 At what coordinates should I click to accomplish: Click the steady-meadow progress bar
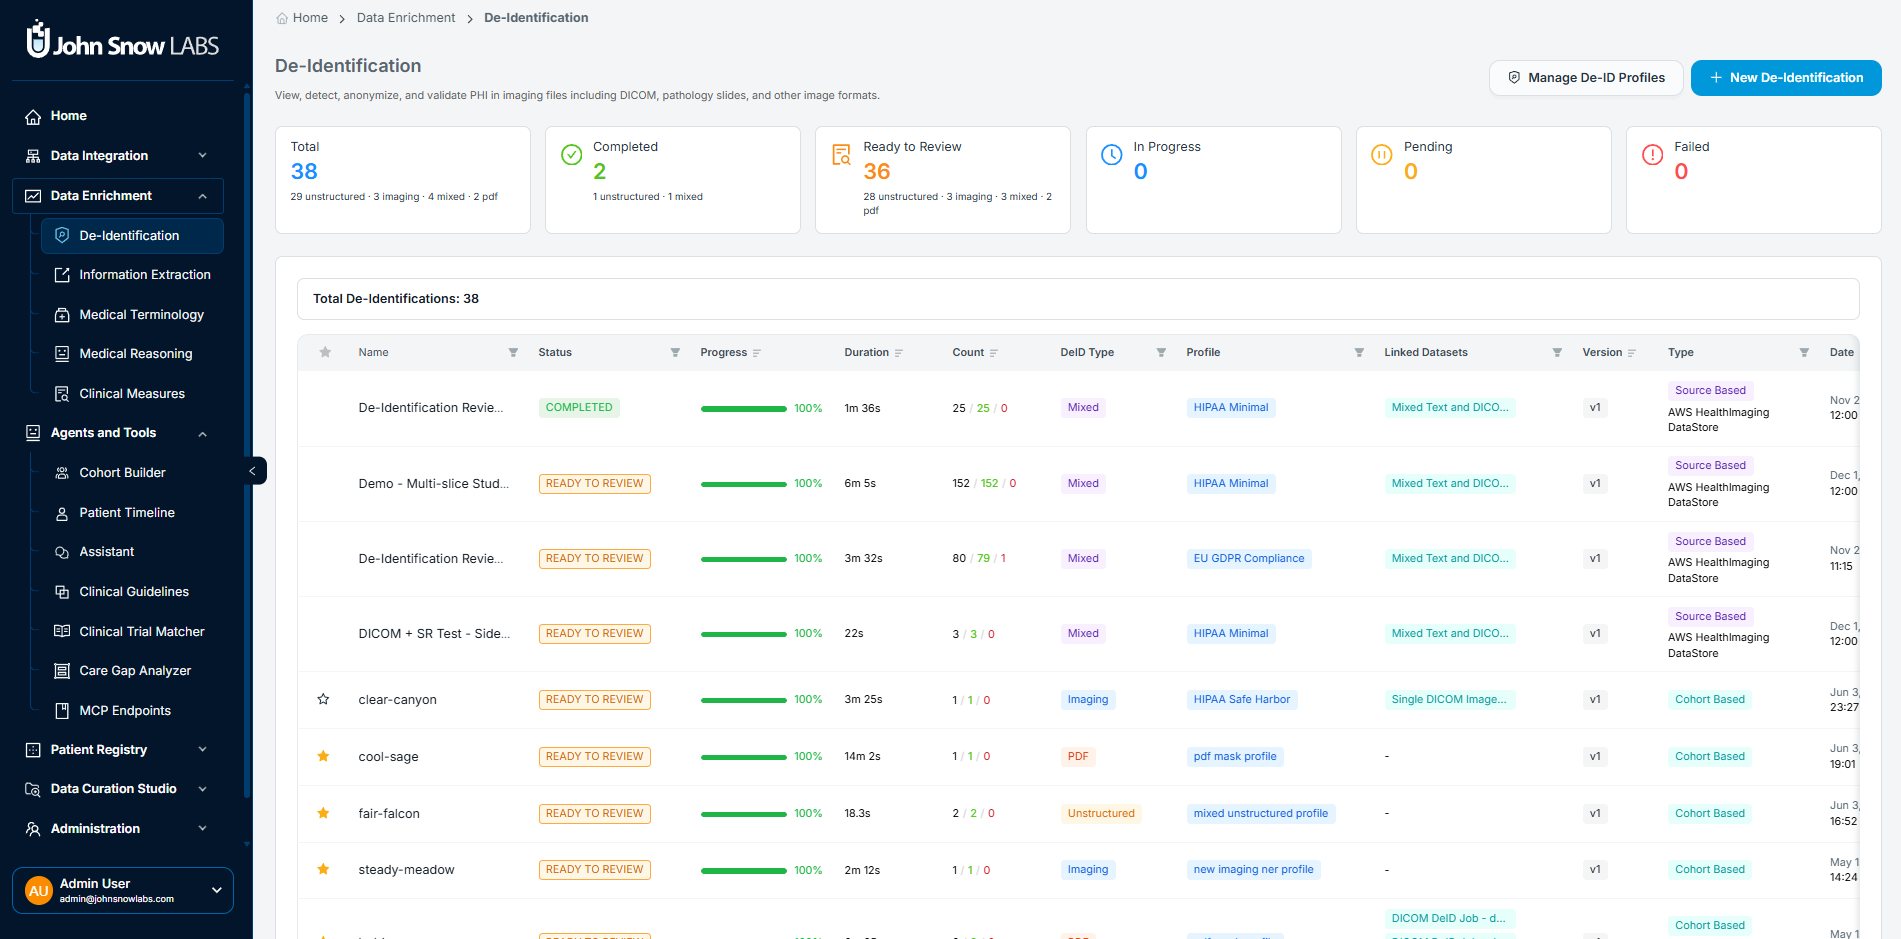744,870
